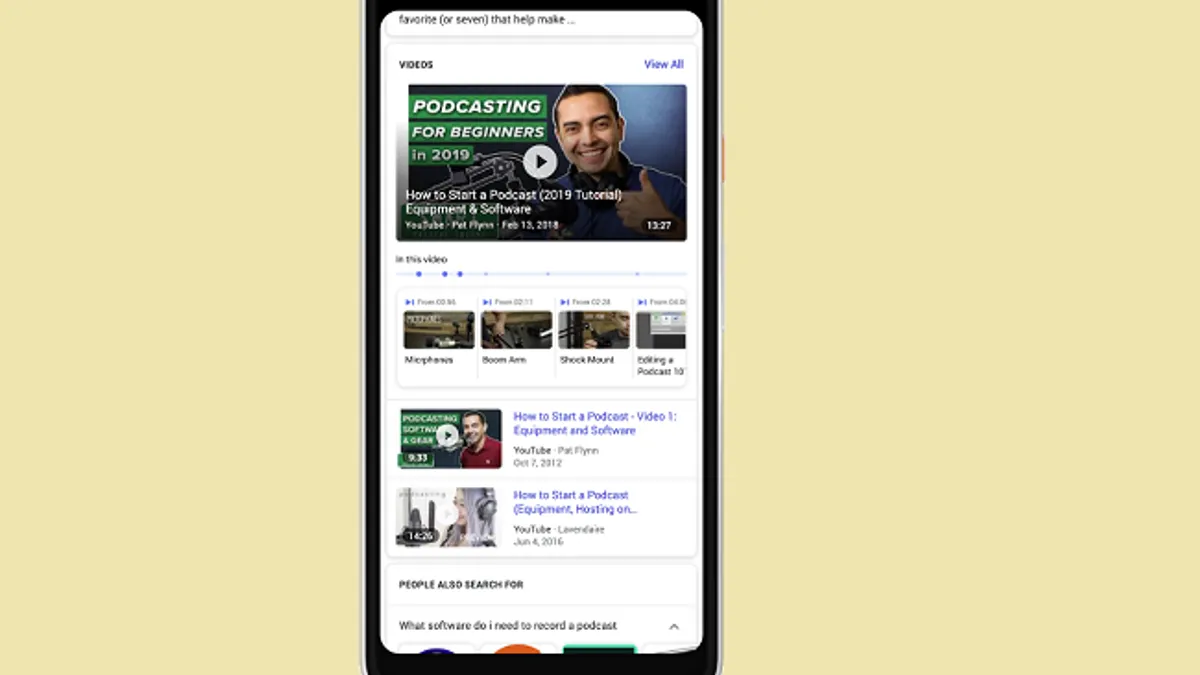Click the 'Oct 7, 2012' date text

pos(538,463)
